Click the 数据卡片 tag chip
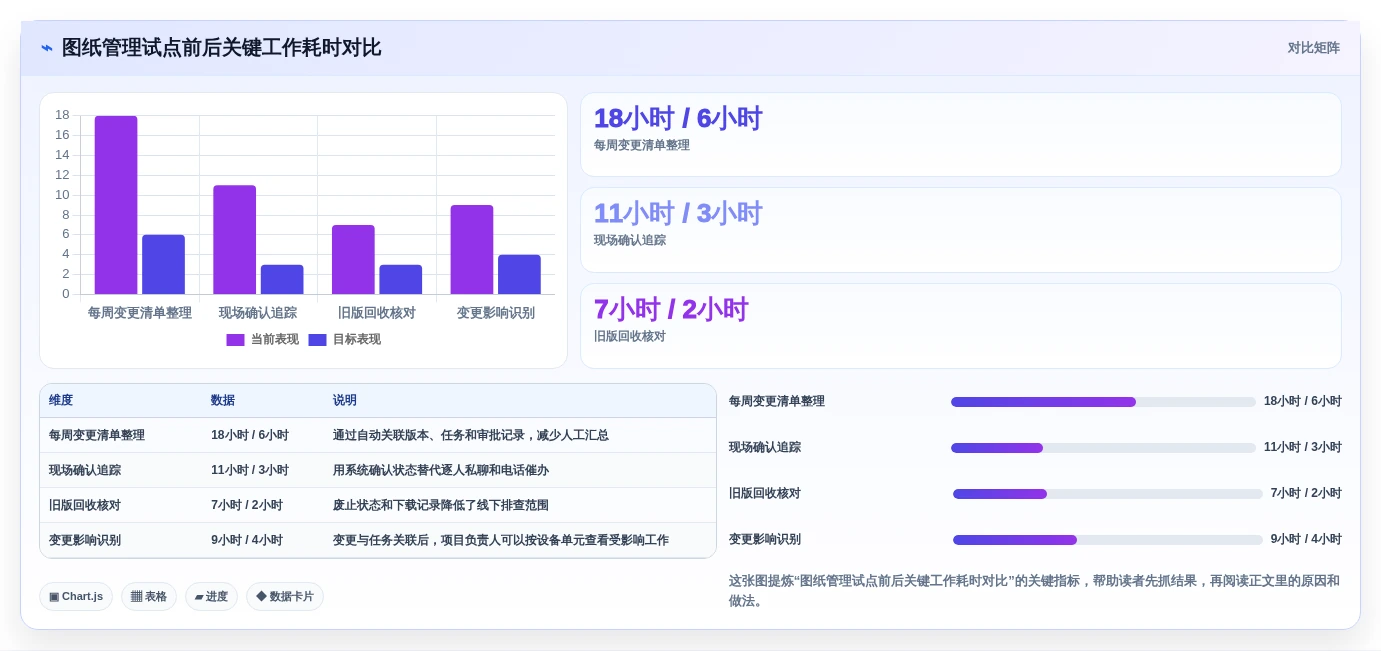Screen dimensions: 1381x651 285,597
